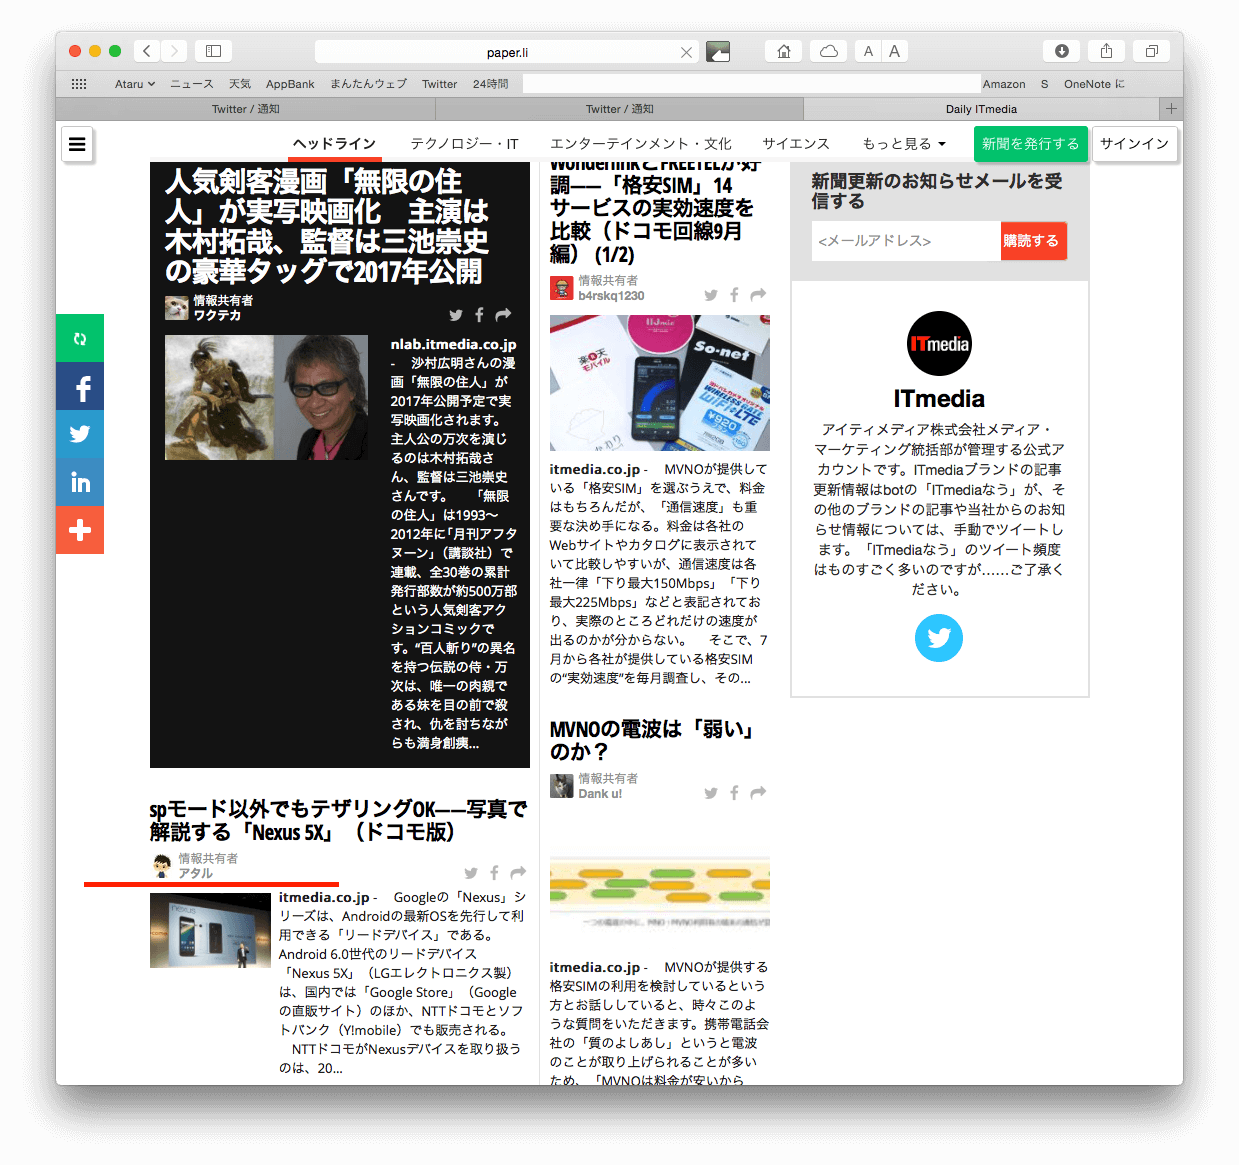
Task: Open sharer Dank u! profile
Action: click(x=600, y=794)
